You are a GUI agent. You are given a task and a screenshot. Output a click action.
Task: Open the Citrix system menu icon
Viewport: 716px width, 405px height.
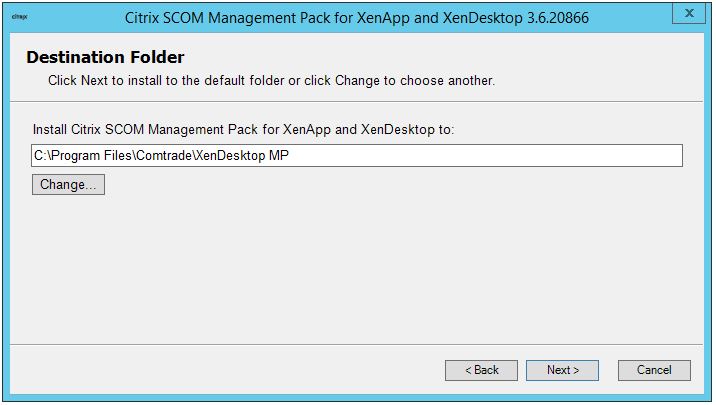(x=19, y=17)
